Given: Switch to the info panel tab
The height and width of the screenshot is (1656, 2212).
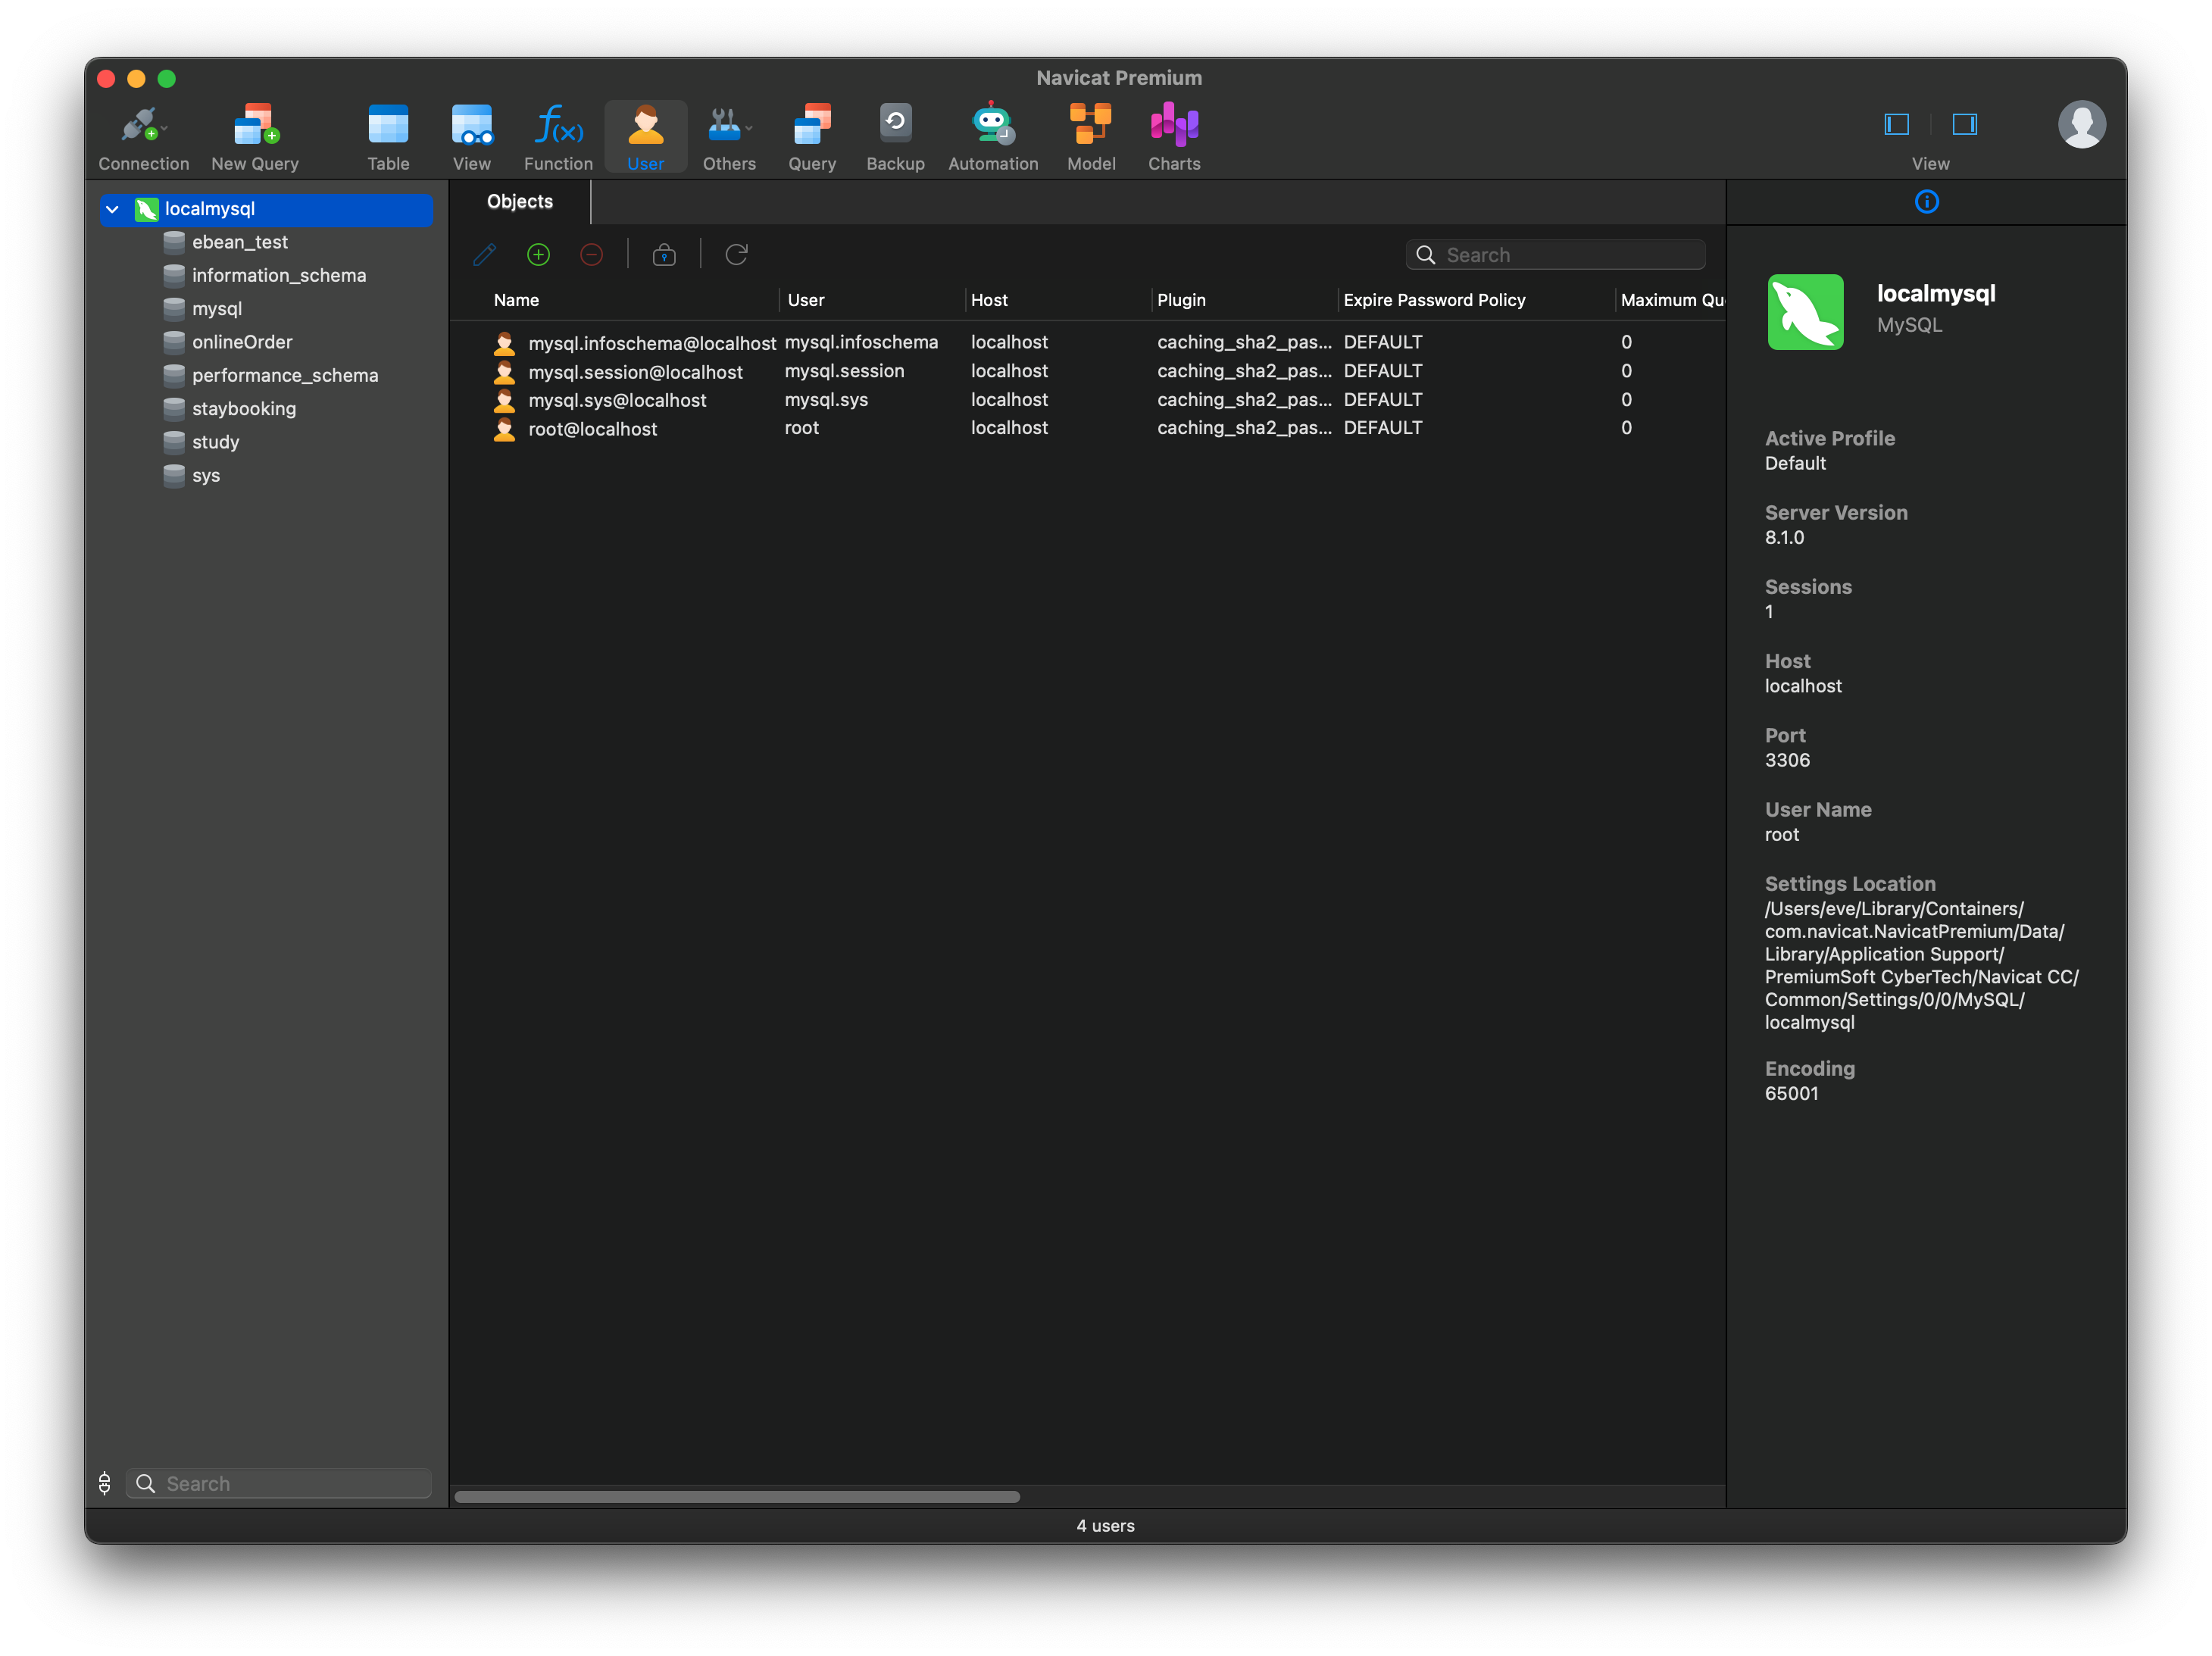Looking at the screenshot, I should [x=1926, y=202].
